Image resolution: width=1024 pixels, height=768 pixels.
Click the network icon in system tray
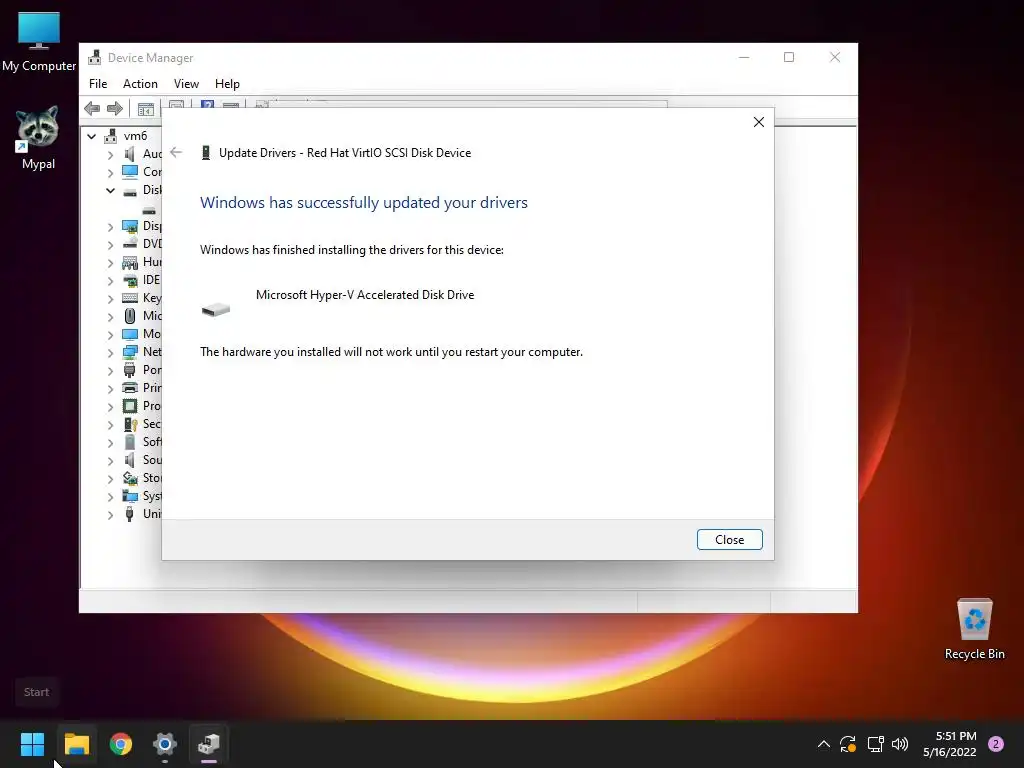pyautogui.click(x=875, y=744)
